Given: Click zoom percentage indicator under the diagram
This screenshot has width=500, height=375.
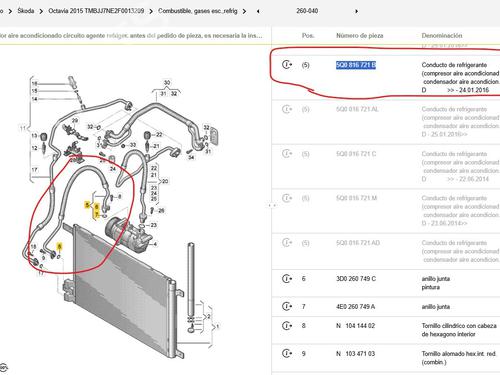Looking at the screenshot, I should [x=3, y=367].
